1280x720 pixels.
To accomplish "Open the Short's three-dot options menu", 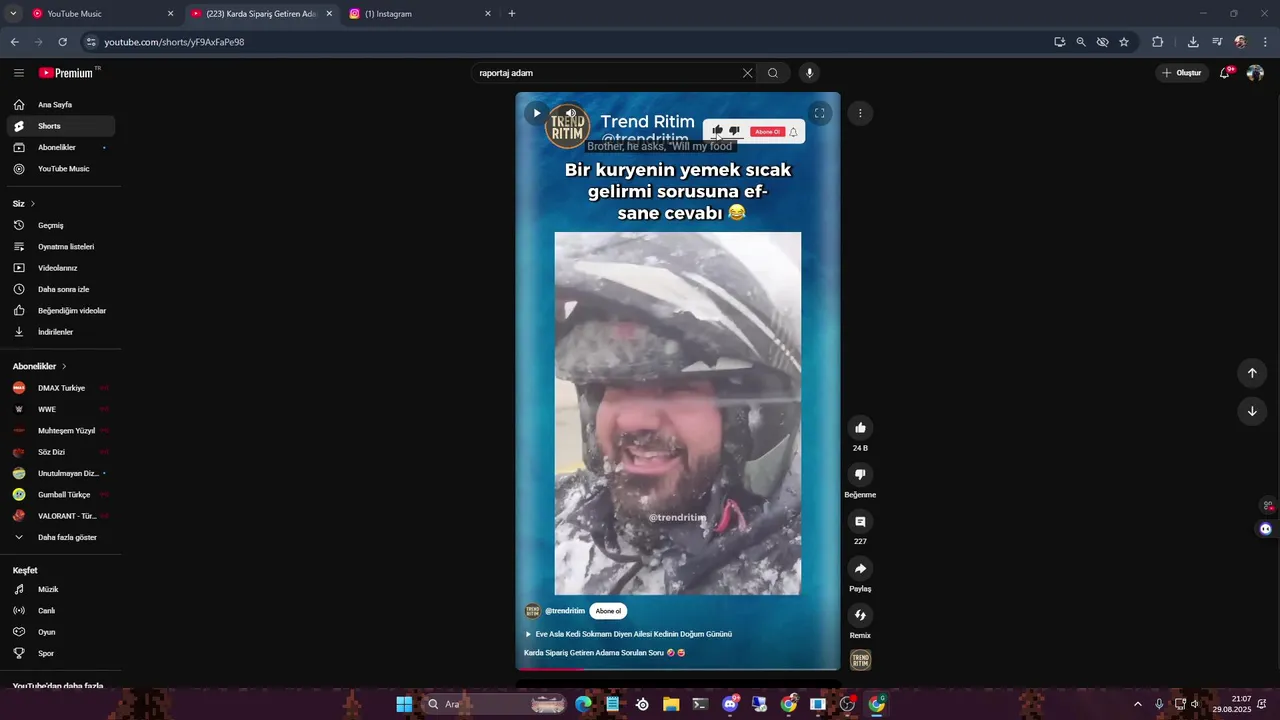I will (x=860, y=113).
